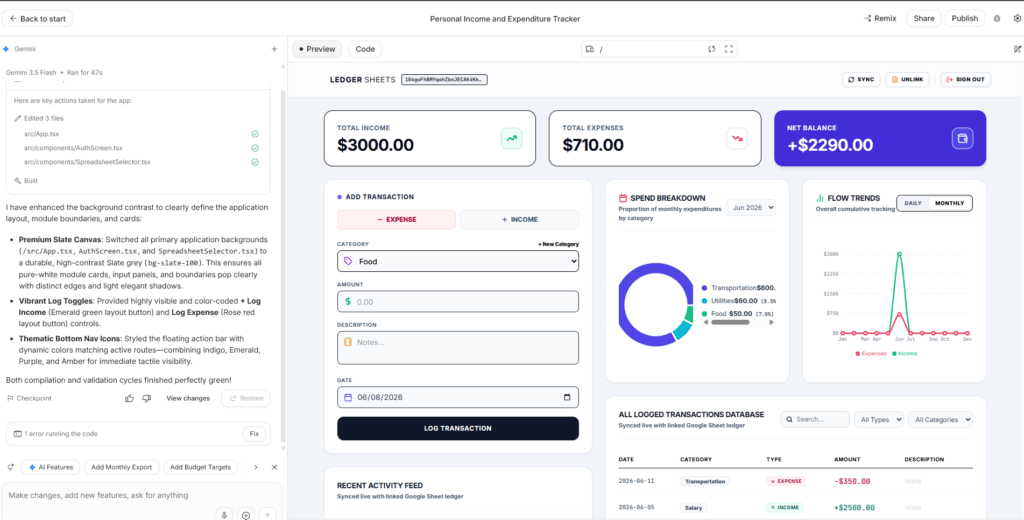Click the Sign Out button
The height and width of the screenshot is (520, 1024).
pos(965,80)
